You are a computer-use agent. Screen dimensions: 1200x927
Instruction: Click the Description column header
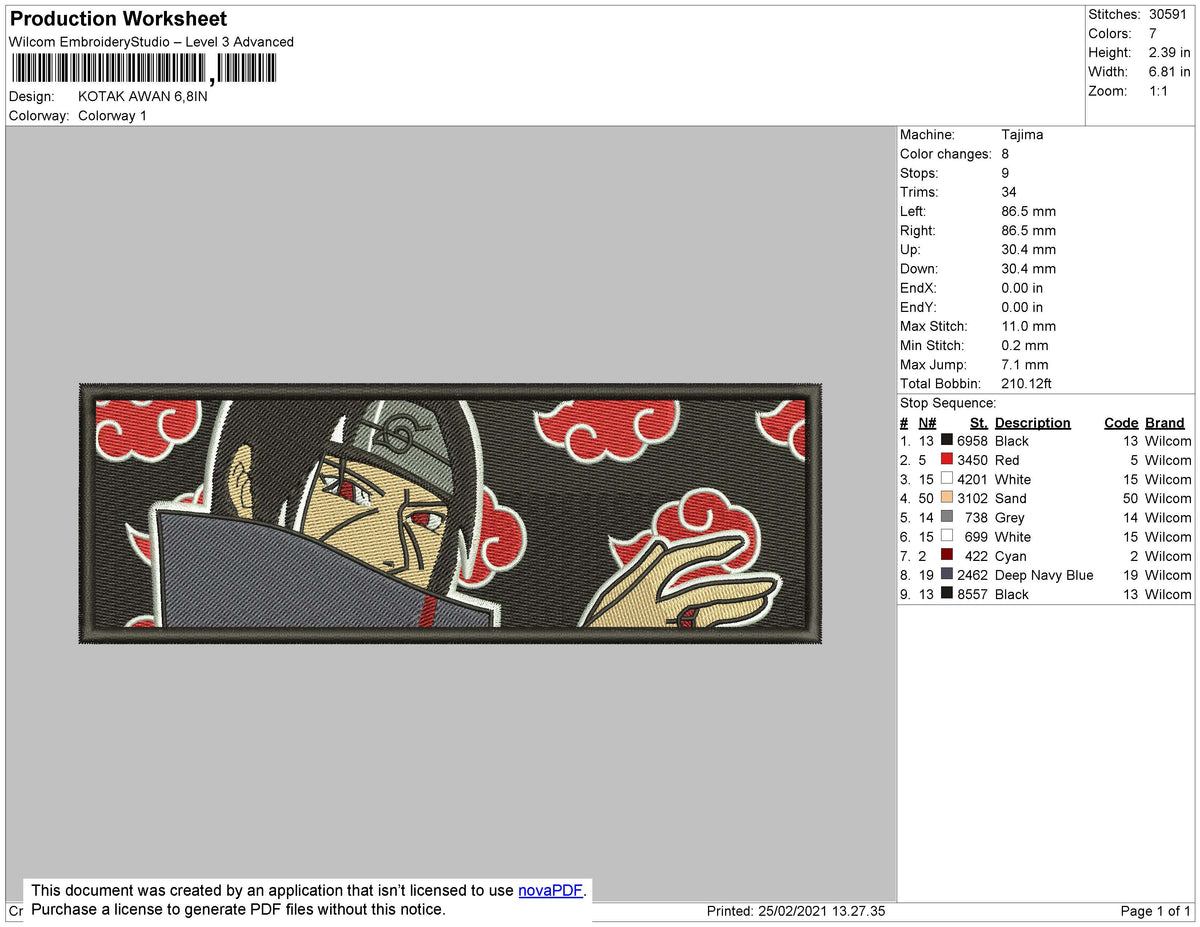1036,422
